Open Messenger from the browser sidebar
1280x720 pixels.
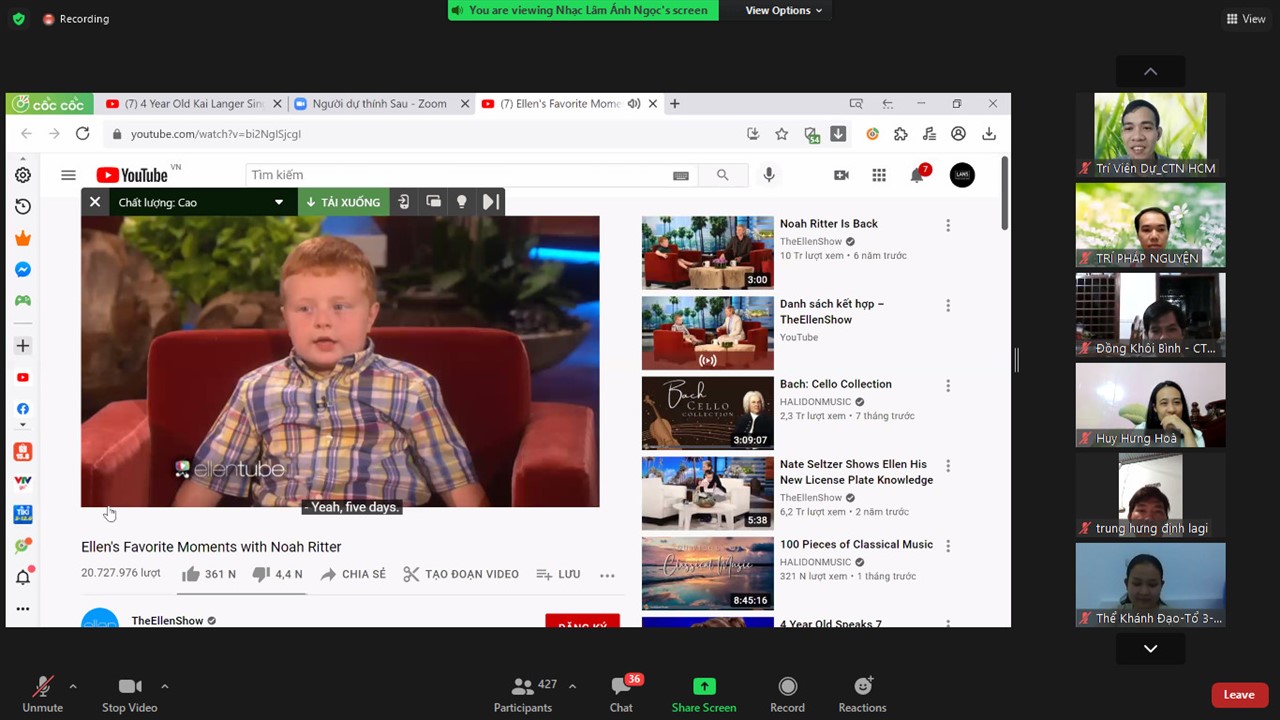click(23, 270)
